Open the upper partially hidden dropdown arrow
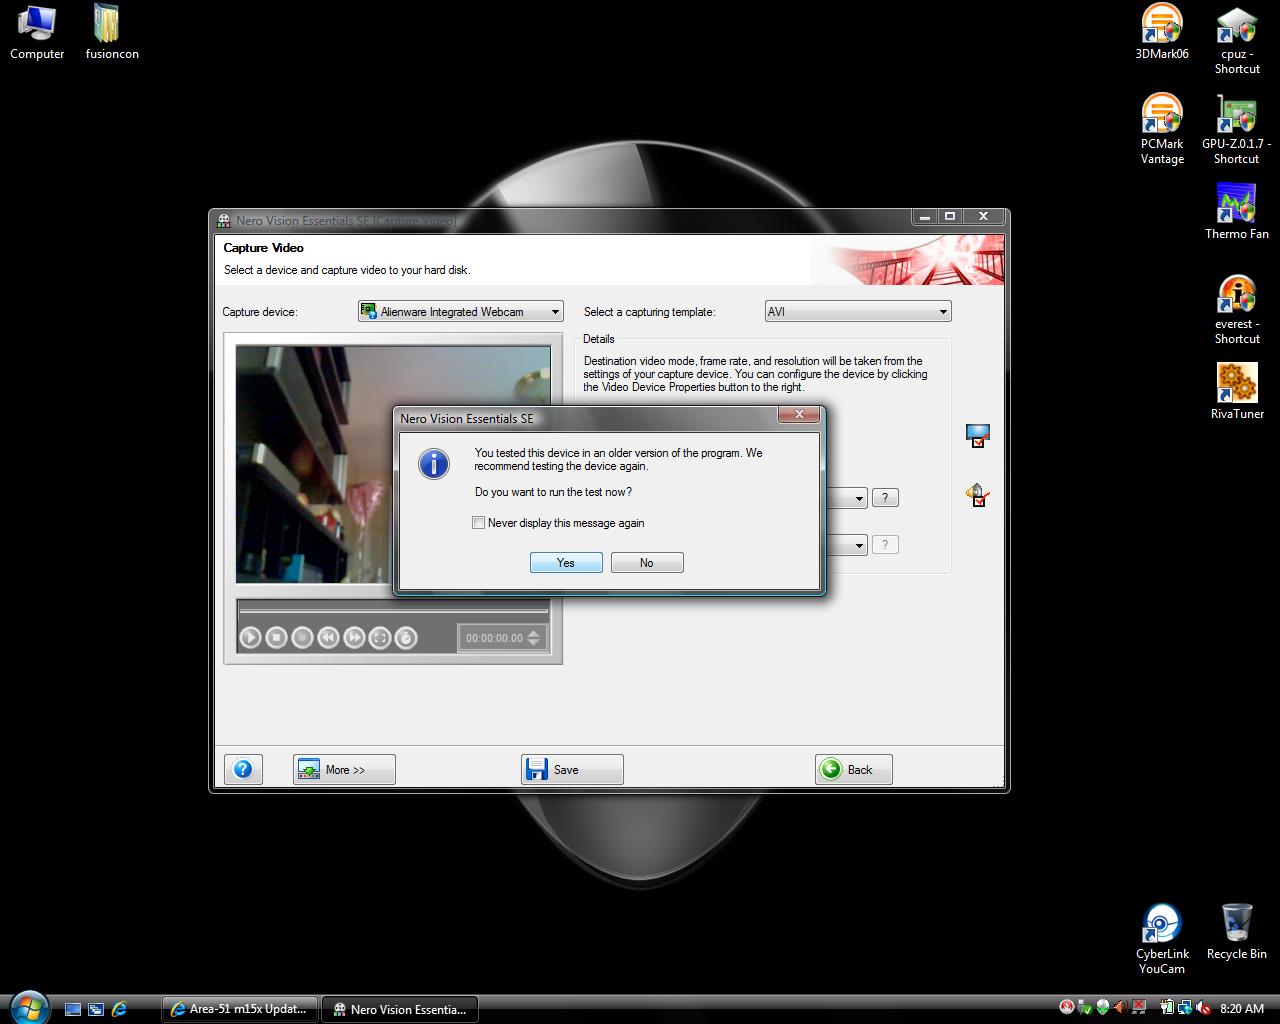Image resolution: width=1280 pixels, height=1024 pixels. [859, 498]
